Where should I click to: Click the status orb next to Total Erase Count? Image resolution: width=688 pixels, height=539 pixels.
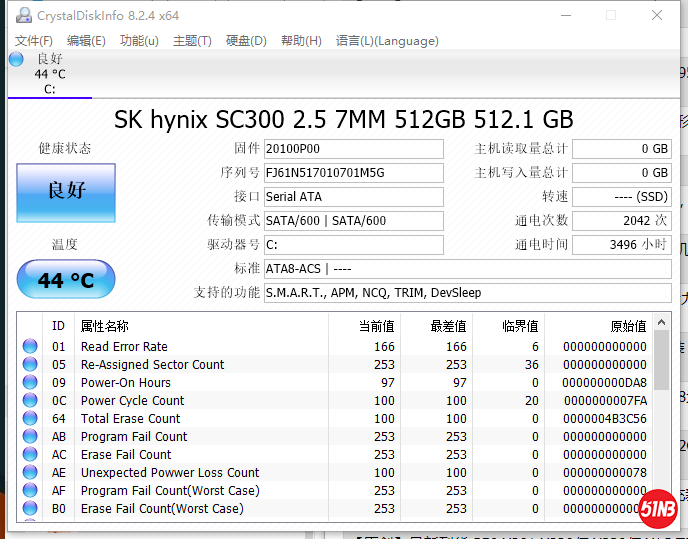tap(30, 419)
